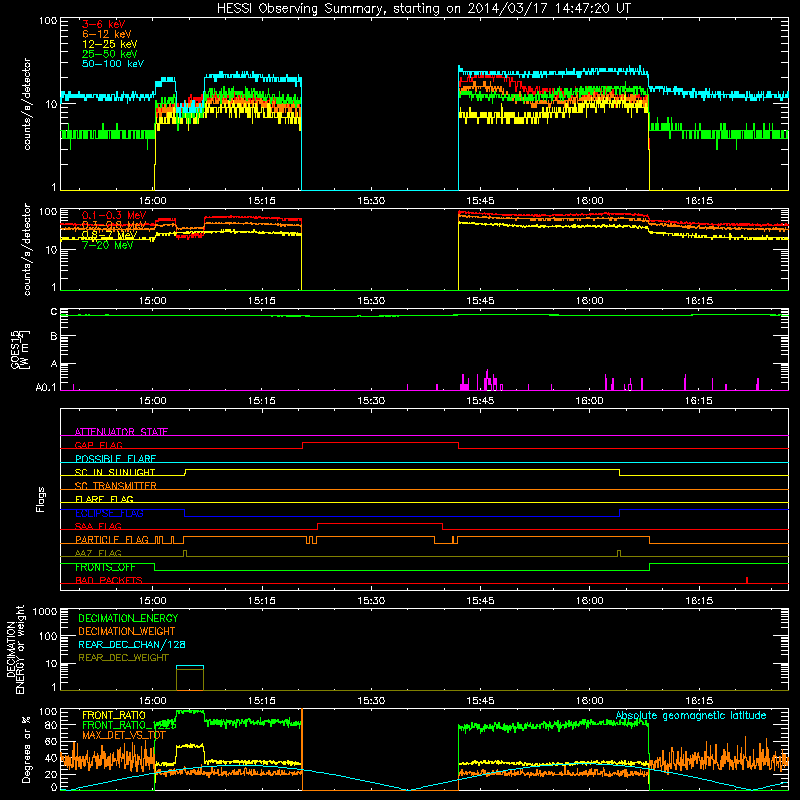Click the PARTICLE_FLAG label
800x800 pixels.
112,540
